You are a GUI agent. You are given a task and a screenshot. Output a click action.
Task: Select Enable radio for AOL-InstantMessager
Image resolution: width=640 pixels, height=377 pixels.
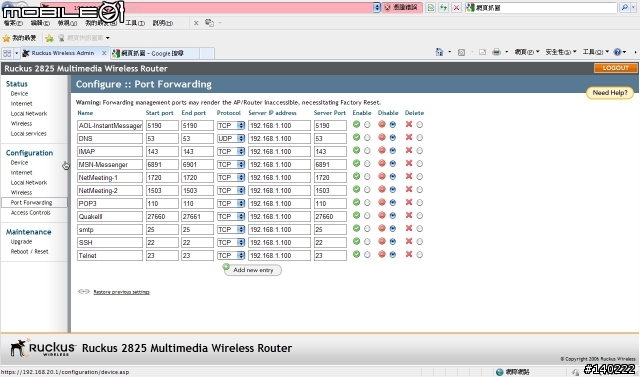pos(367,125)
